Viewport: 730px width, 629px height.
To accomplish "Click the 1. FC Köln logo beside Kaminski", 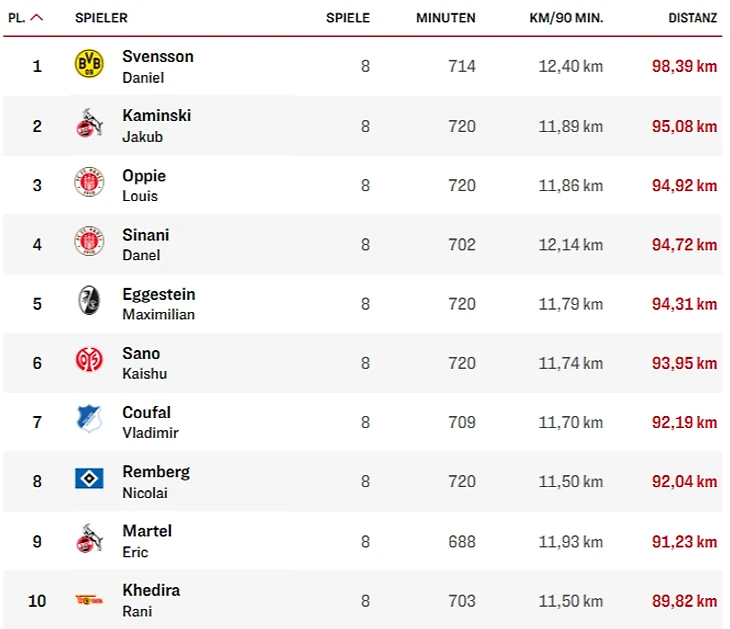I will [x=89, y=126].
